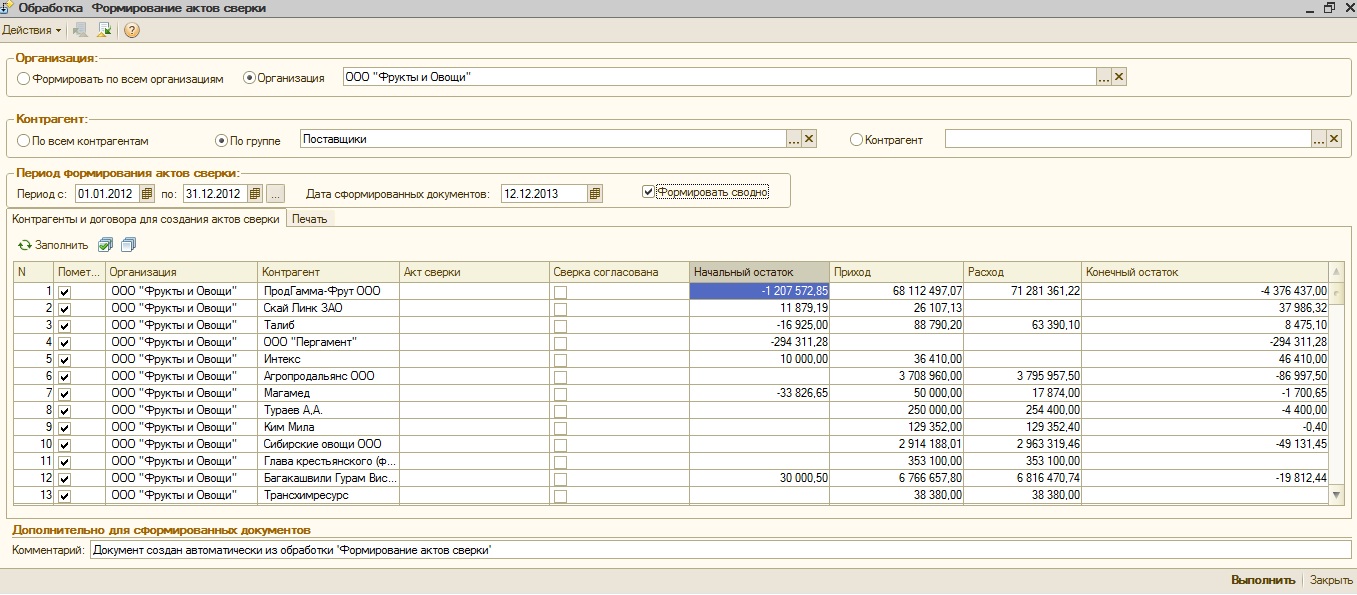
Task: Click the Выполнить button
Action: (x=1263, y=580)
